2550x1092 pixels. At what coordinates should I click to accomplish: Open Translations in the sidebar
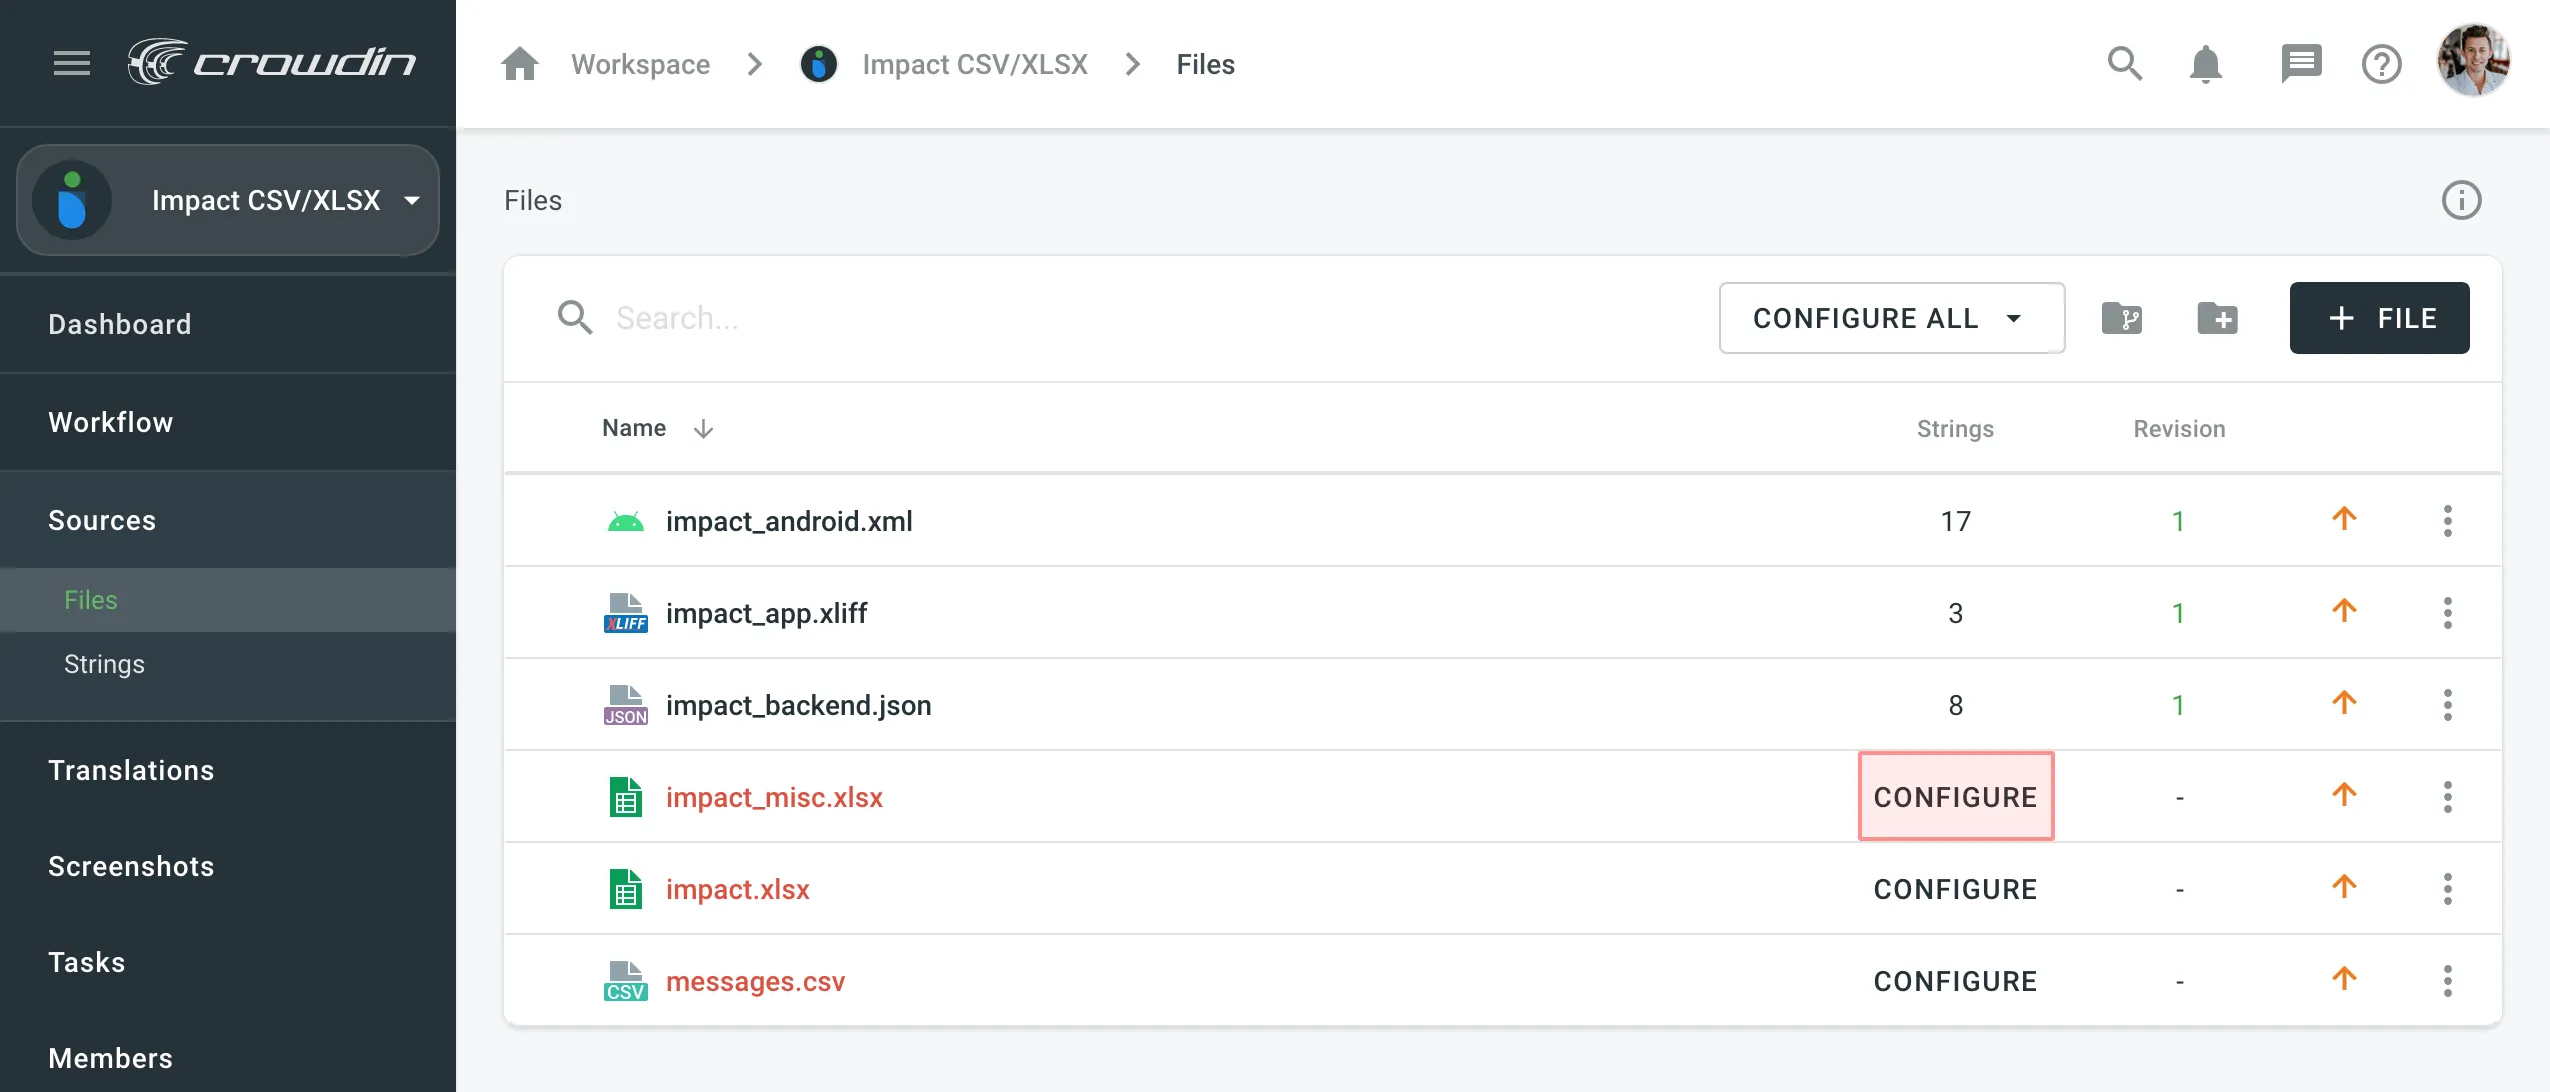pos(131,770)
